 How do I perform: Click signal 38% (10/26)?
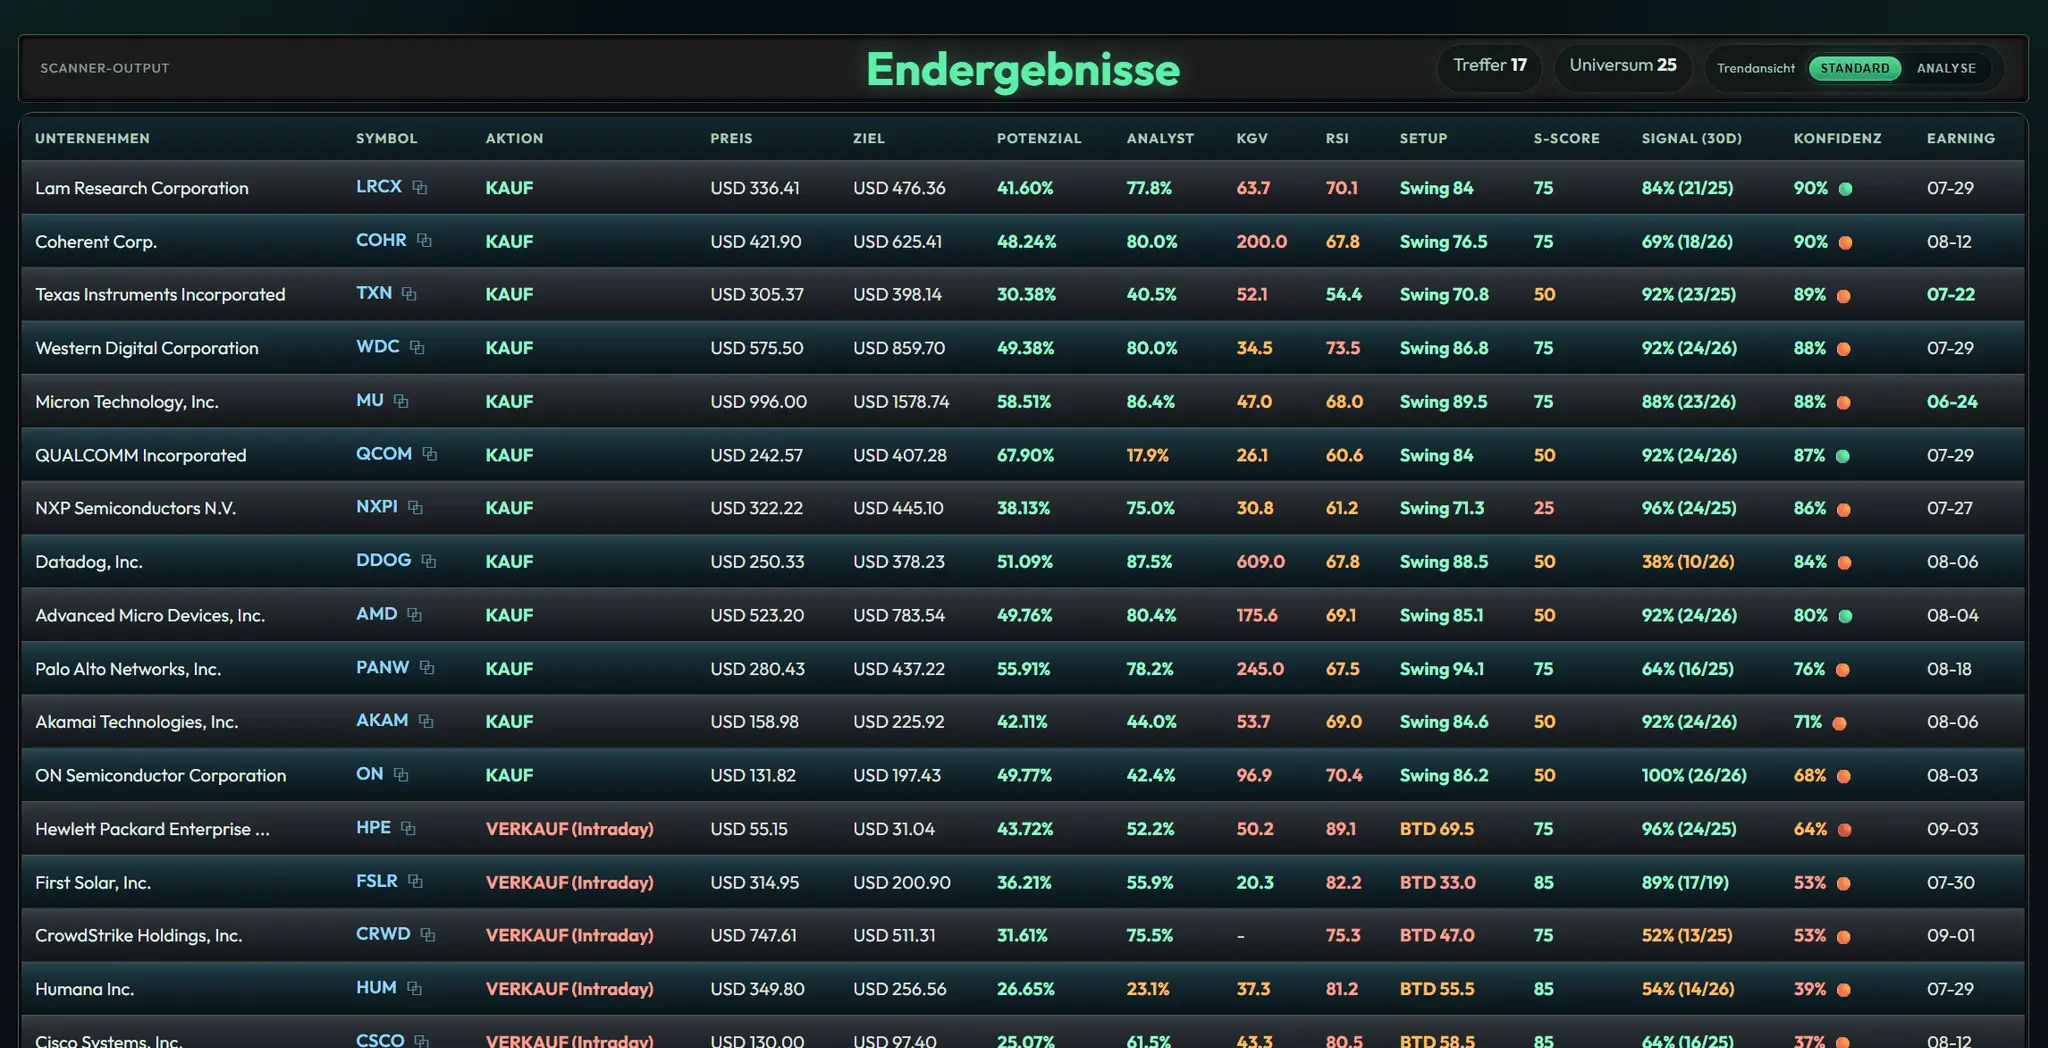click(x=1687, y=562)
